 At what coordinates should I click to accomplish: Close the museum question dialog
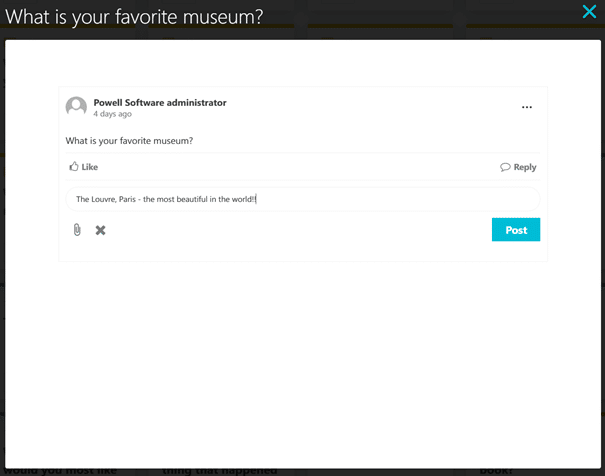pos(589,12)
